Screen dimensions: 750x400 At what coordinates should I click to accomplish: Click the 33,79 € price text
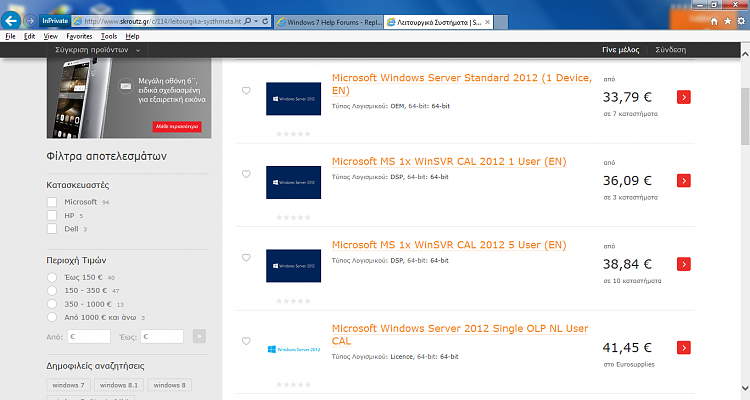pyautogui.click(x=627, y=97)
